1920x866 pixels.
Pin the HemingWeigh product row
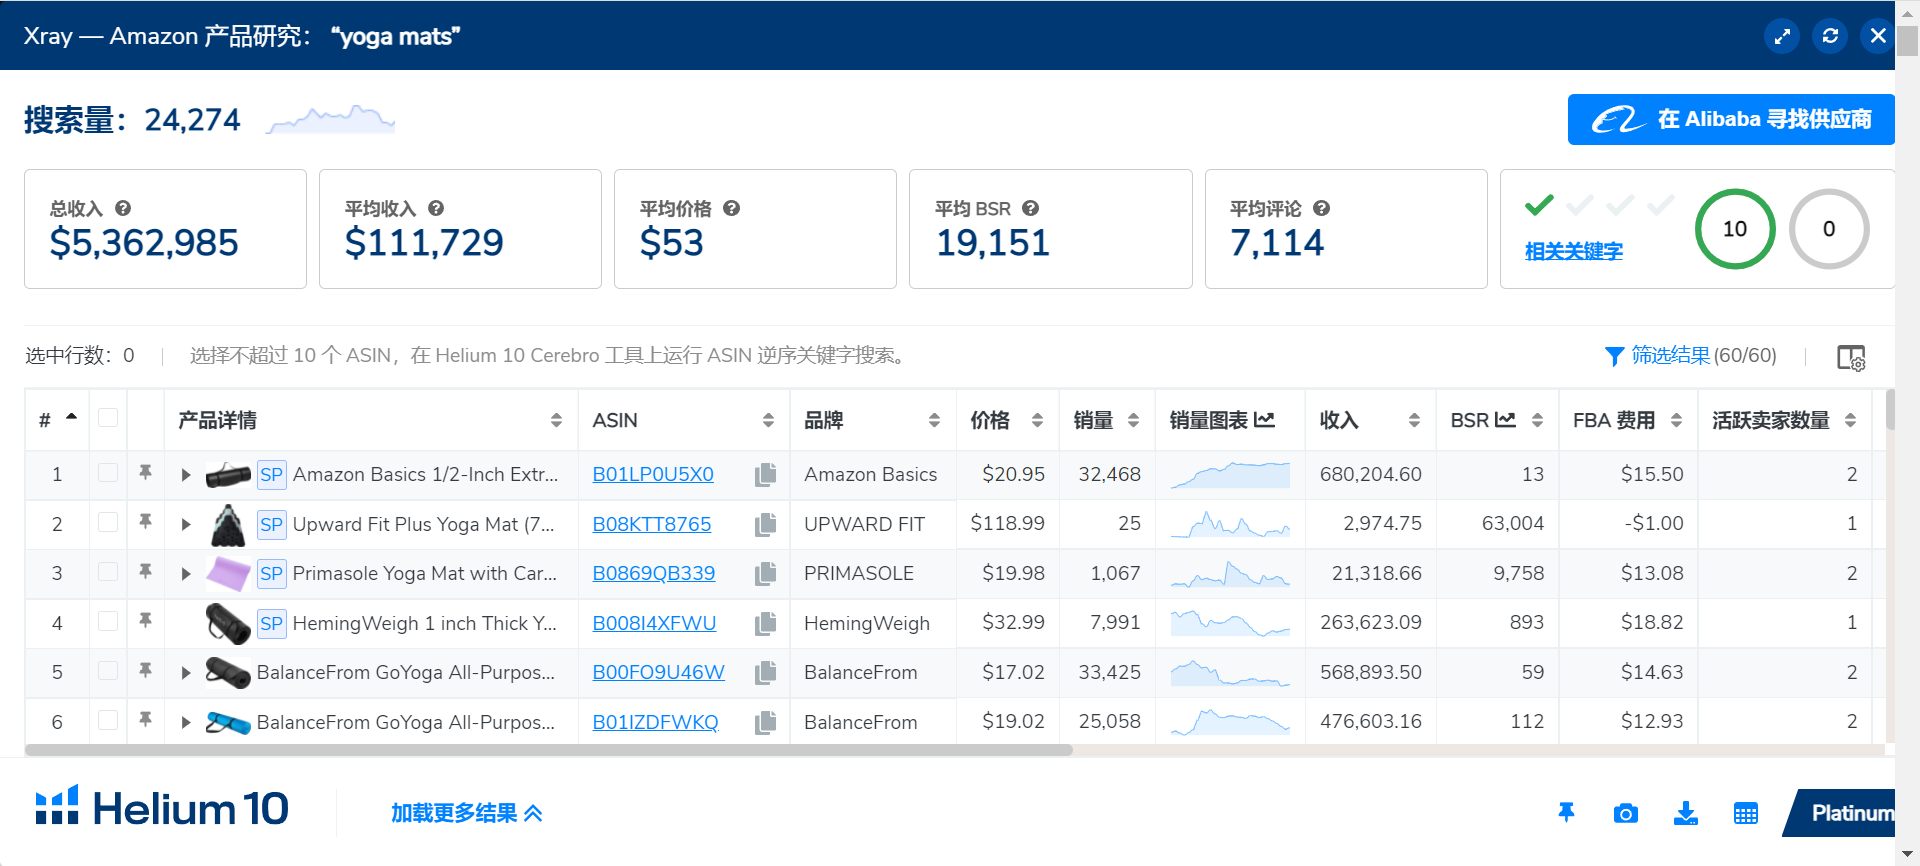point(146,622)
